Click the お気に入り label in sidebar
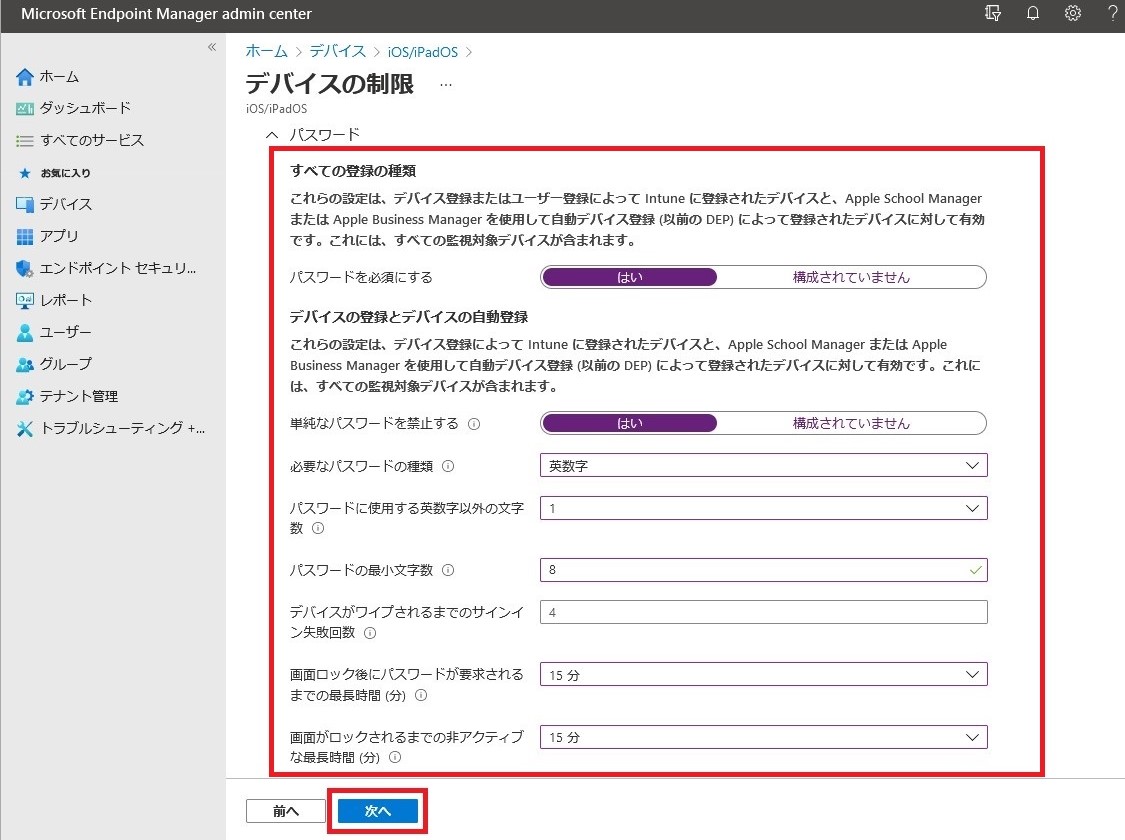Image resolution: width=1125 pixels, height=840 pixels. click(x=65, y=173)
